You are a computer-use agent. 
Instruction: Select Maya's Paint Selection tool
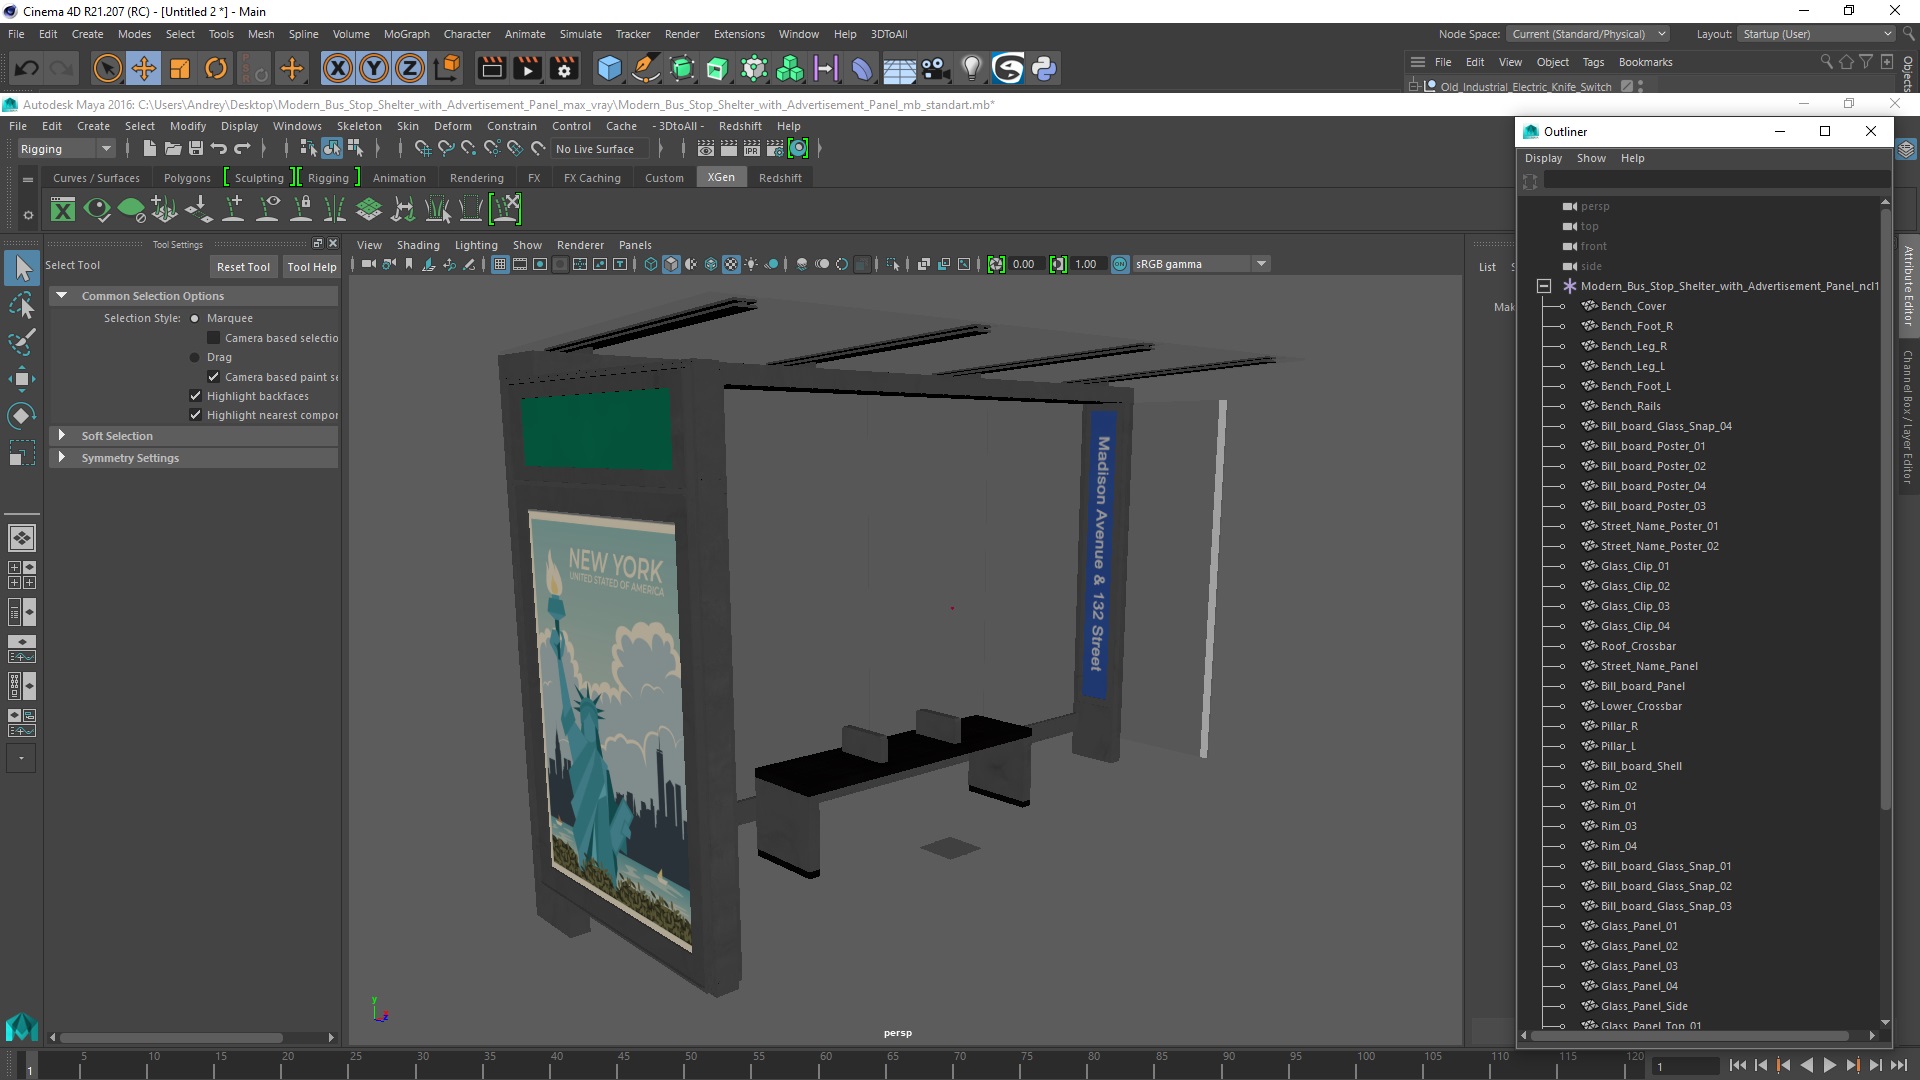22,342
